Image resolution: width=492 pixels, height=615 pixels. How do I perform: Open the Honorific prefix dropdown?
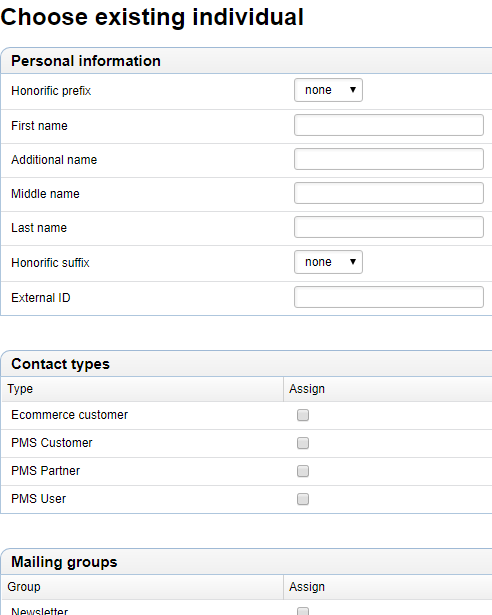[328, 90]
